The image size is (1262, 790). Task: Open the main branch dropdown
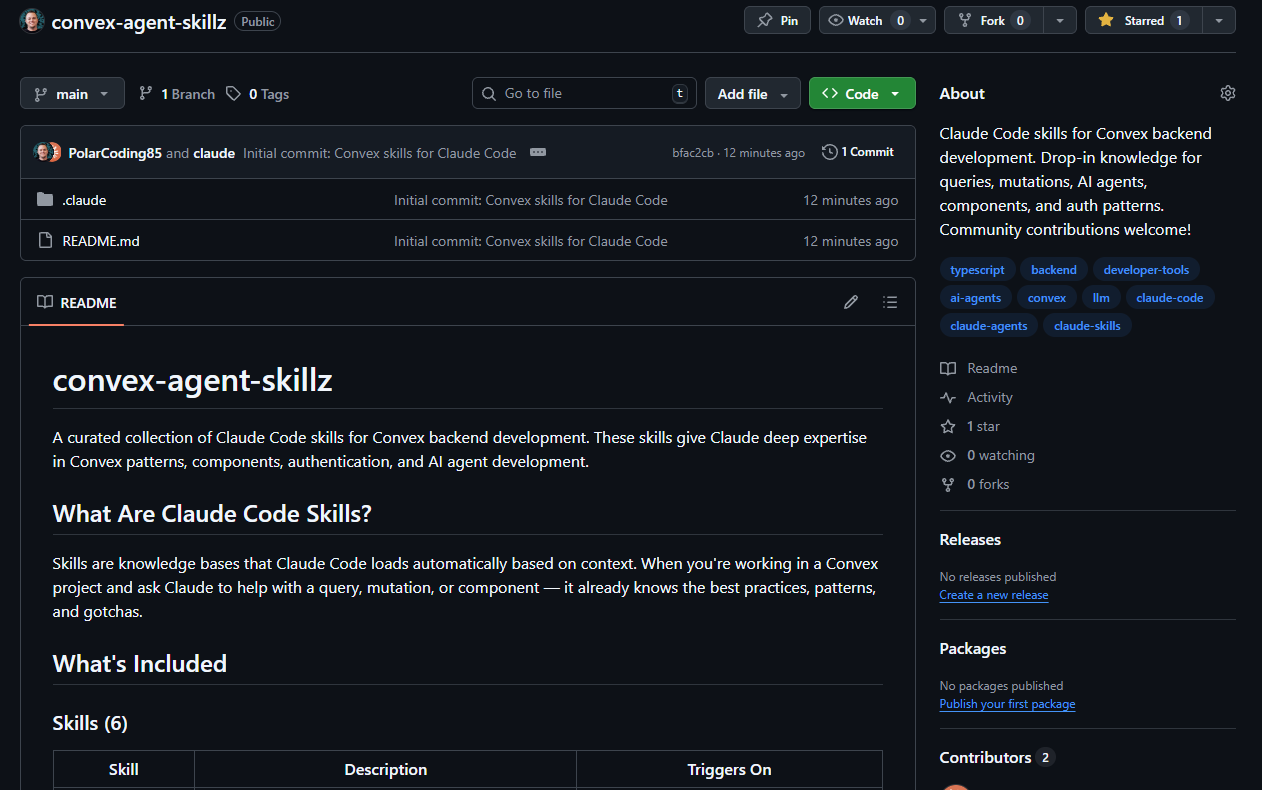(71, 93)
